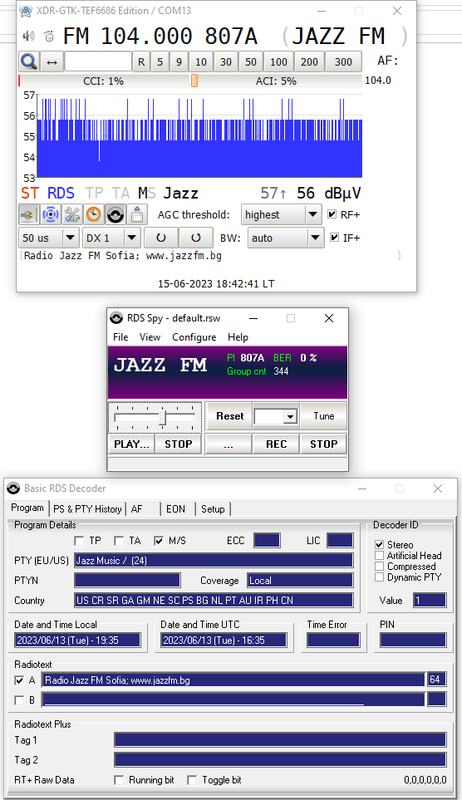Click the 100 kHz step button
This screenshot has height=800, width=462.
(x=278, y=62)
